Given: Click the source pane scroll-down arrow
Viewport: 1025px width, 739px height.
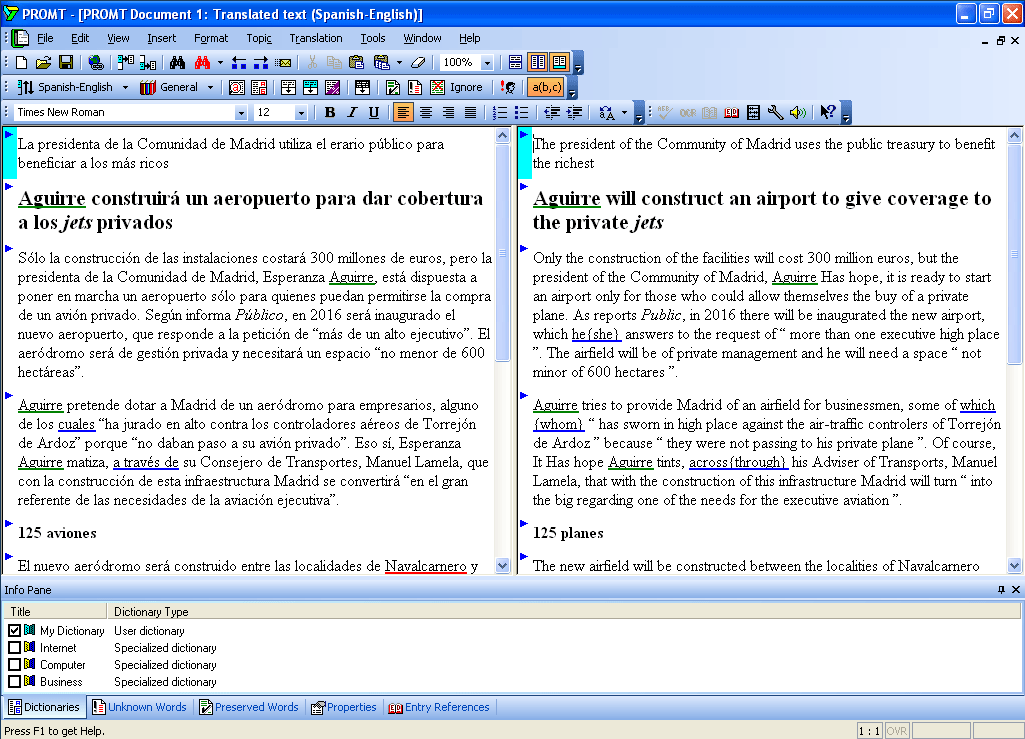Looking at the screenshot, I should pyautogui.click(x=502, y=566).
